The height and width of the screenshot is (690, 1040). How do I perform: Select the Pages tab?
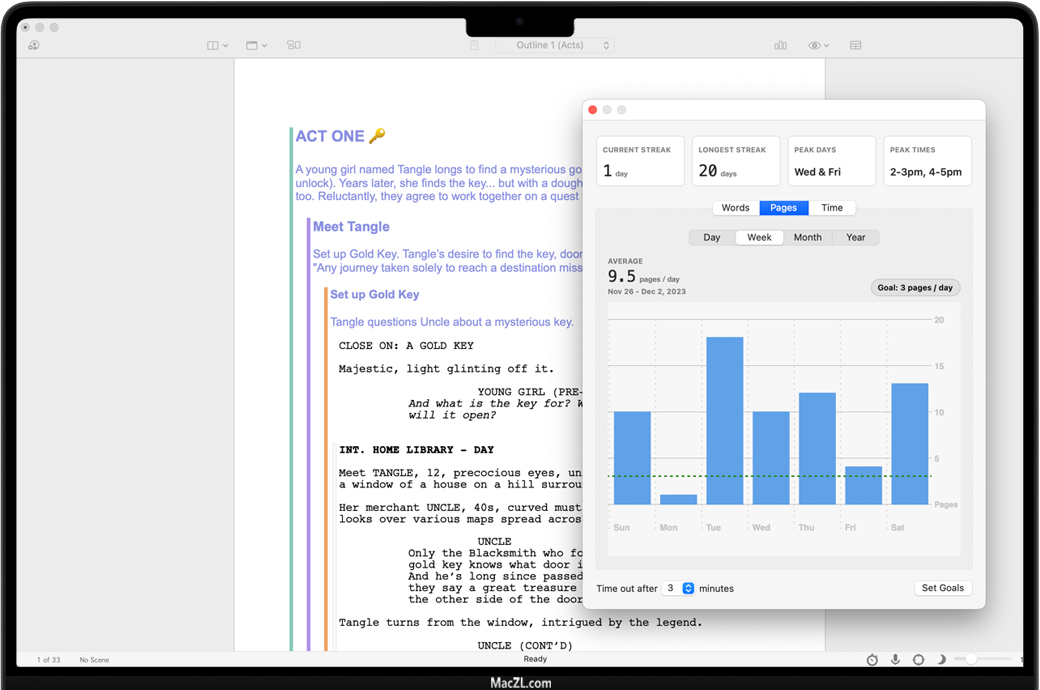point(783,208)
